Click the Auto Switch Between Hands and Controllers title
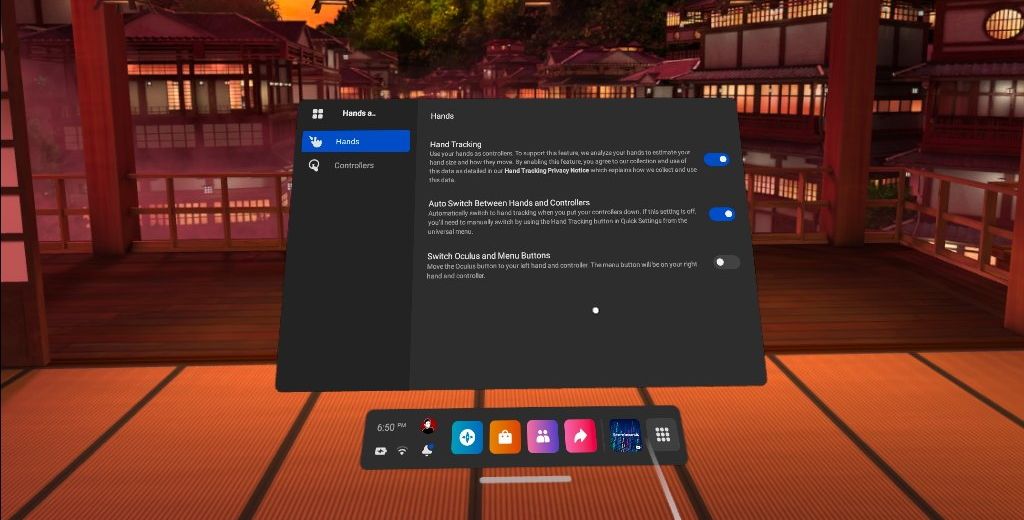The image size is (1024, 520). click(x=509, y=203)
